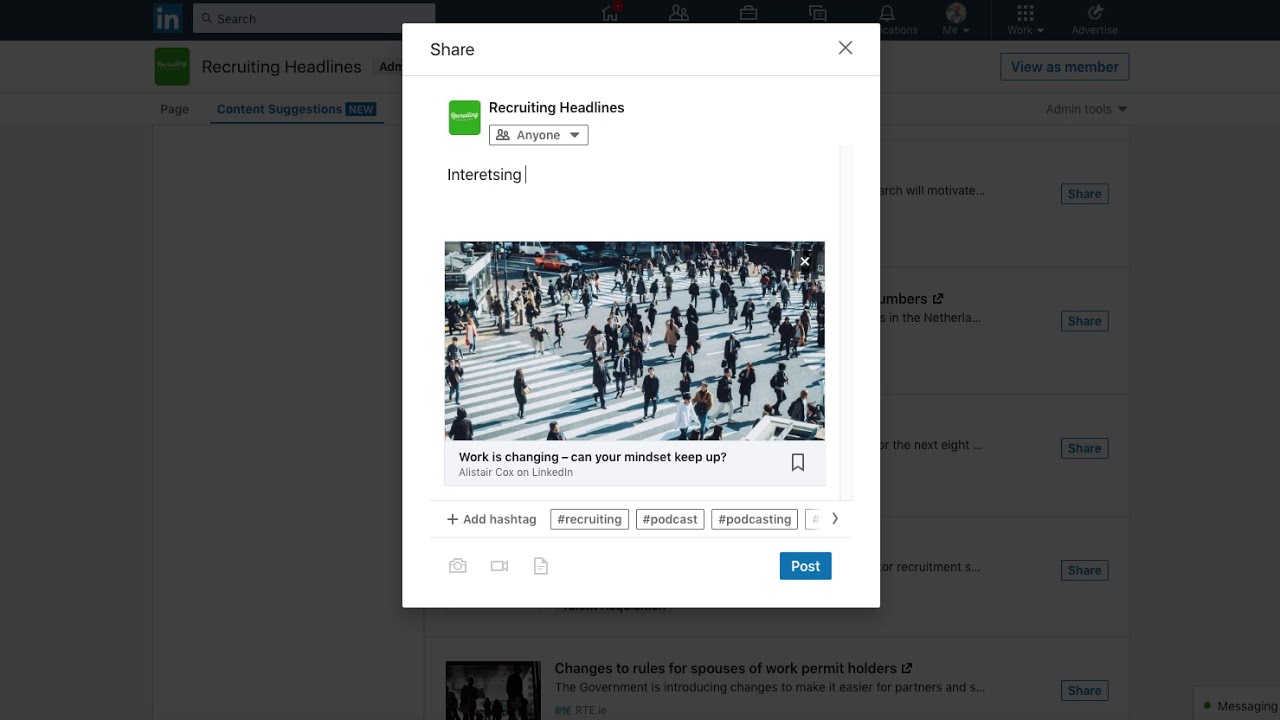Open My Network people icon
The image size is (1280, 720).
[679, 13]
